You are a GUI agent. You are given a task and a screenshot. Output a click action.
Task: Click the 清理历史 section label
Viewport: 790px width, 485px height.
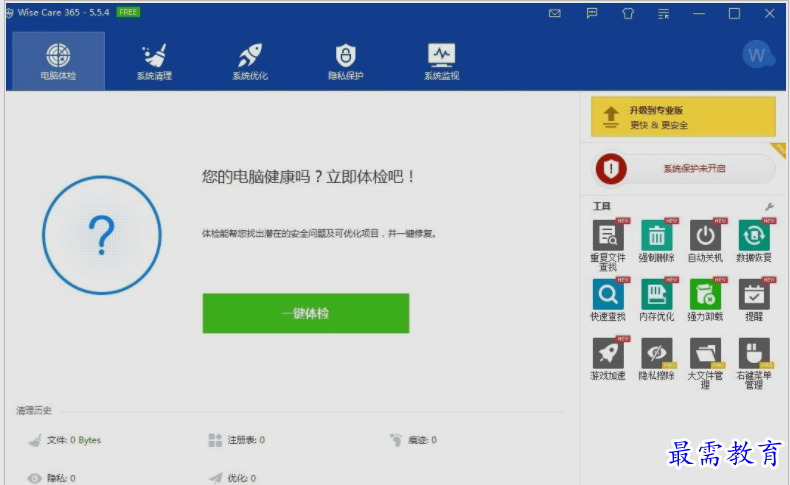point(34,410)
